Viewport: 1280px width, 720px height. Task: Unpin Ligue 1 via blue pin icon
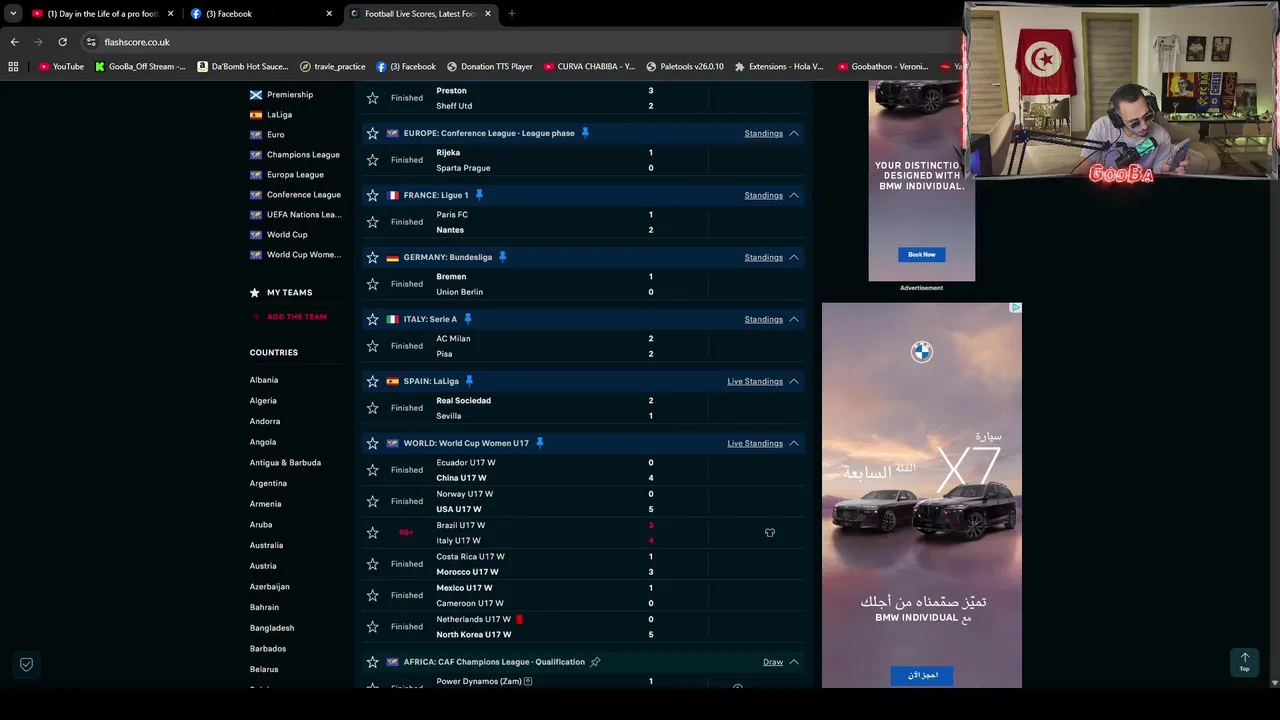coord(479,195)
